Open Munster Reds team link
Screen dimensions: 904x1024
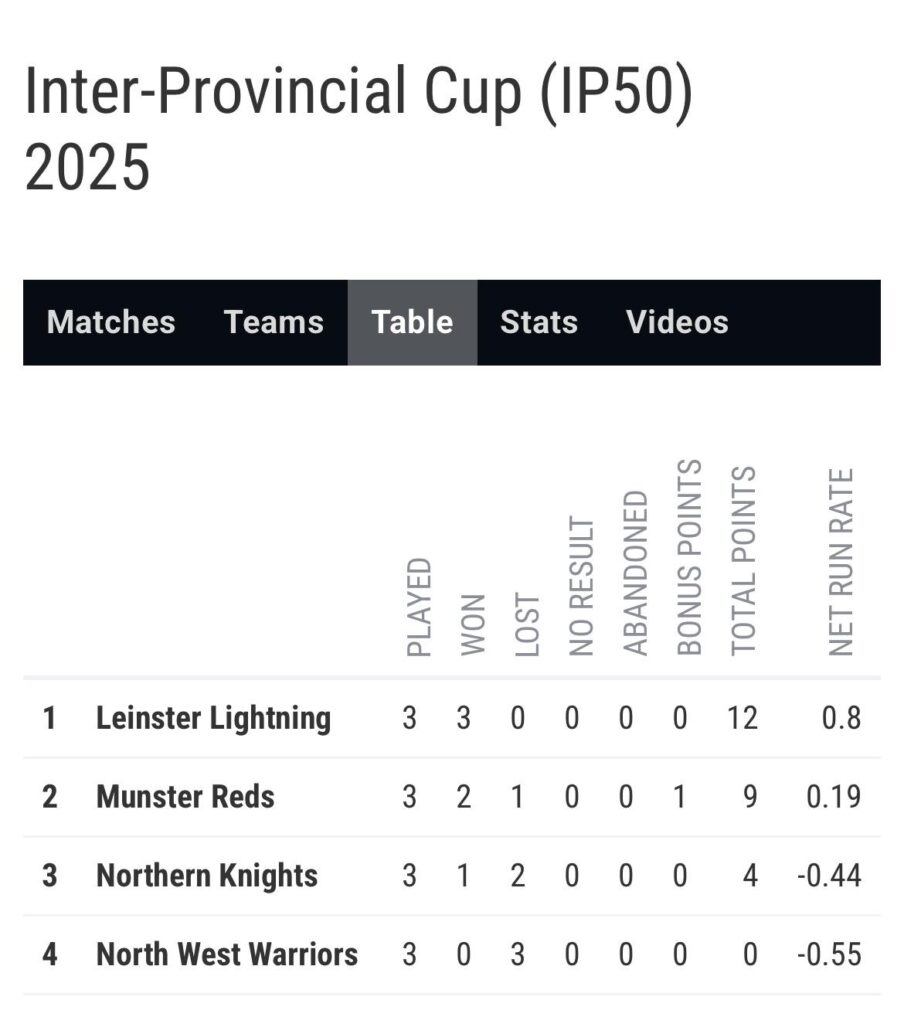pos(186,797)
